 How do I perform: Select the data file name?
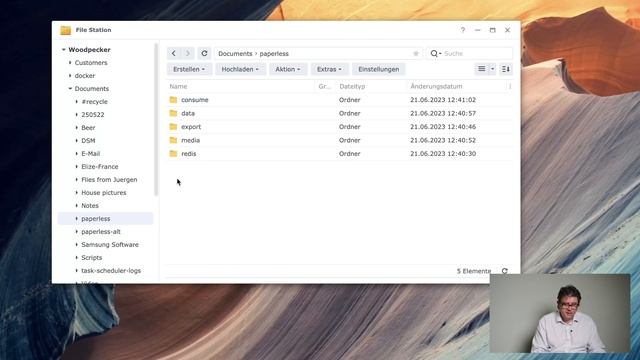tap(188, 113)
